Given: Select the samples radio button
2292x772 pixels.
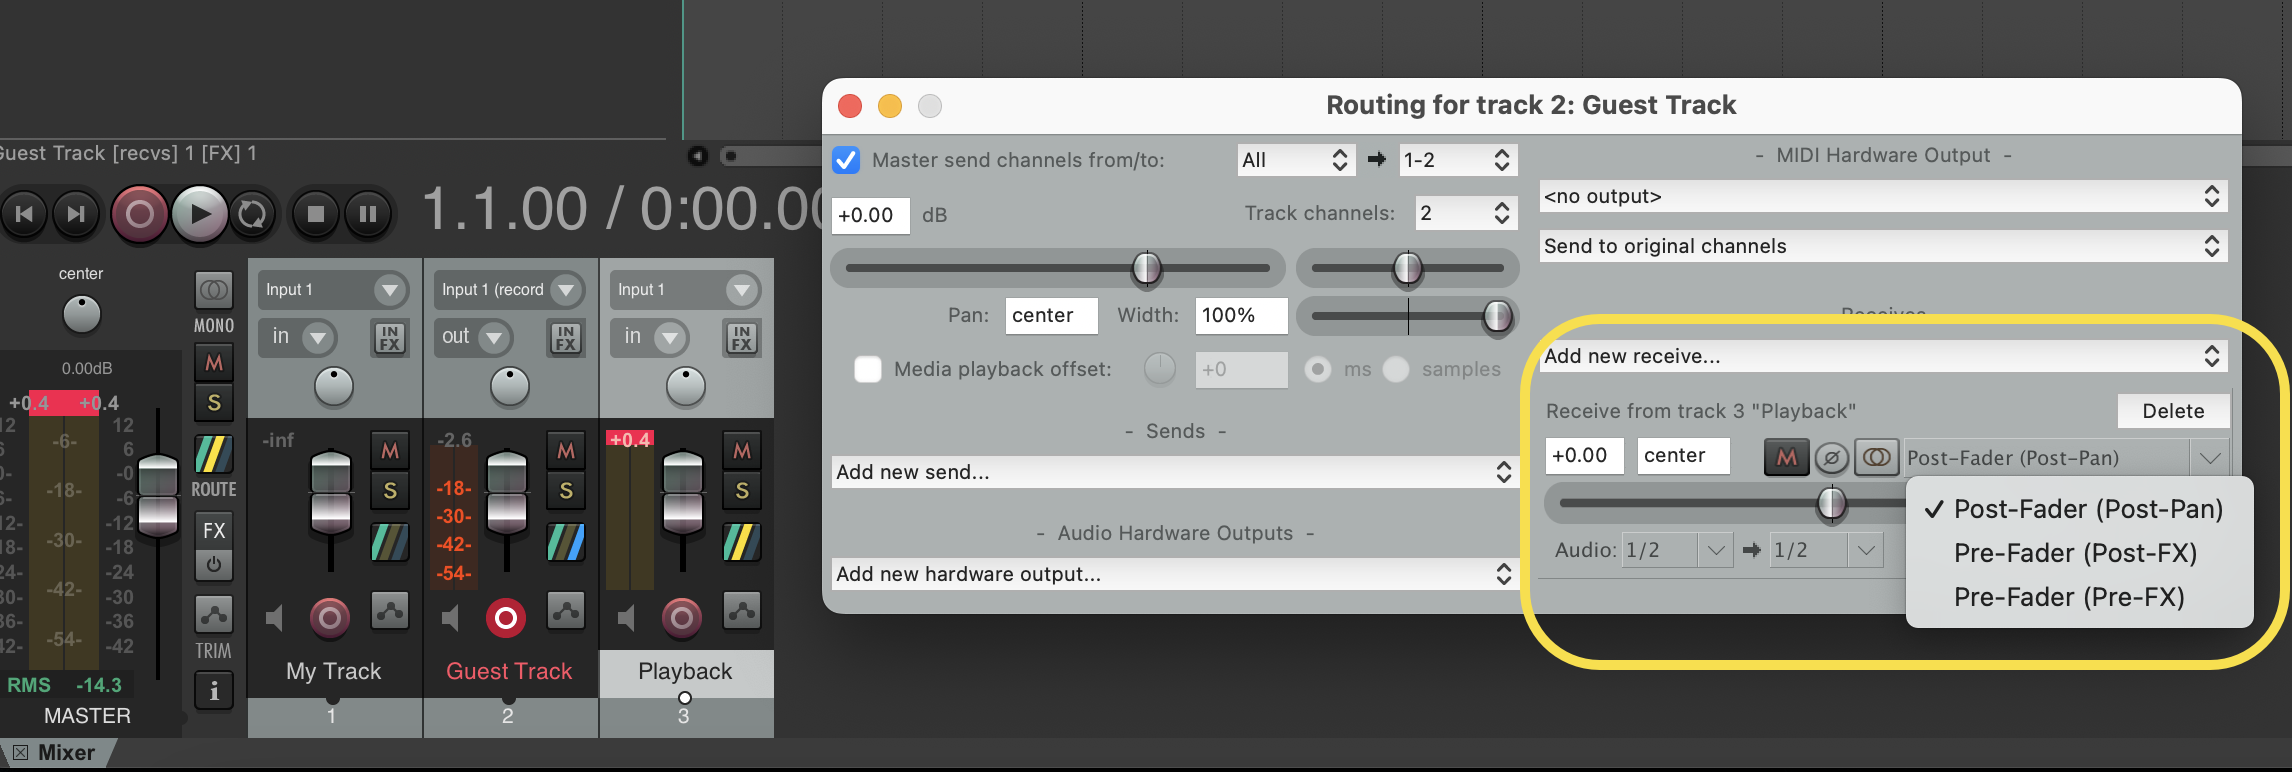Looking at the screenshot, I should (x=1396, y=369).
